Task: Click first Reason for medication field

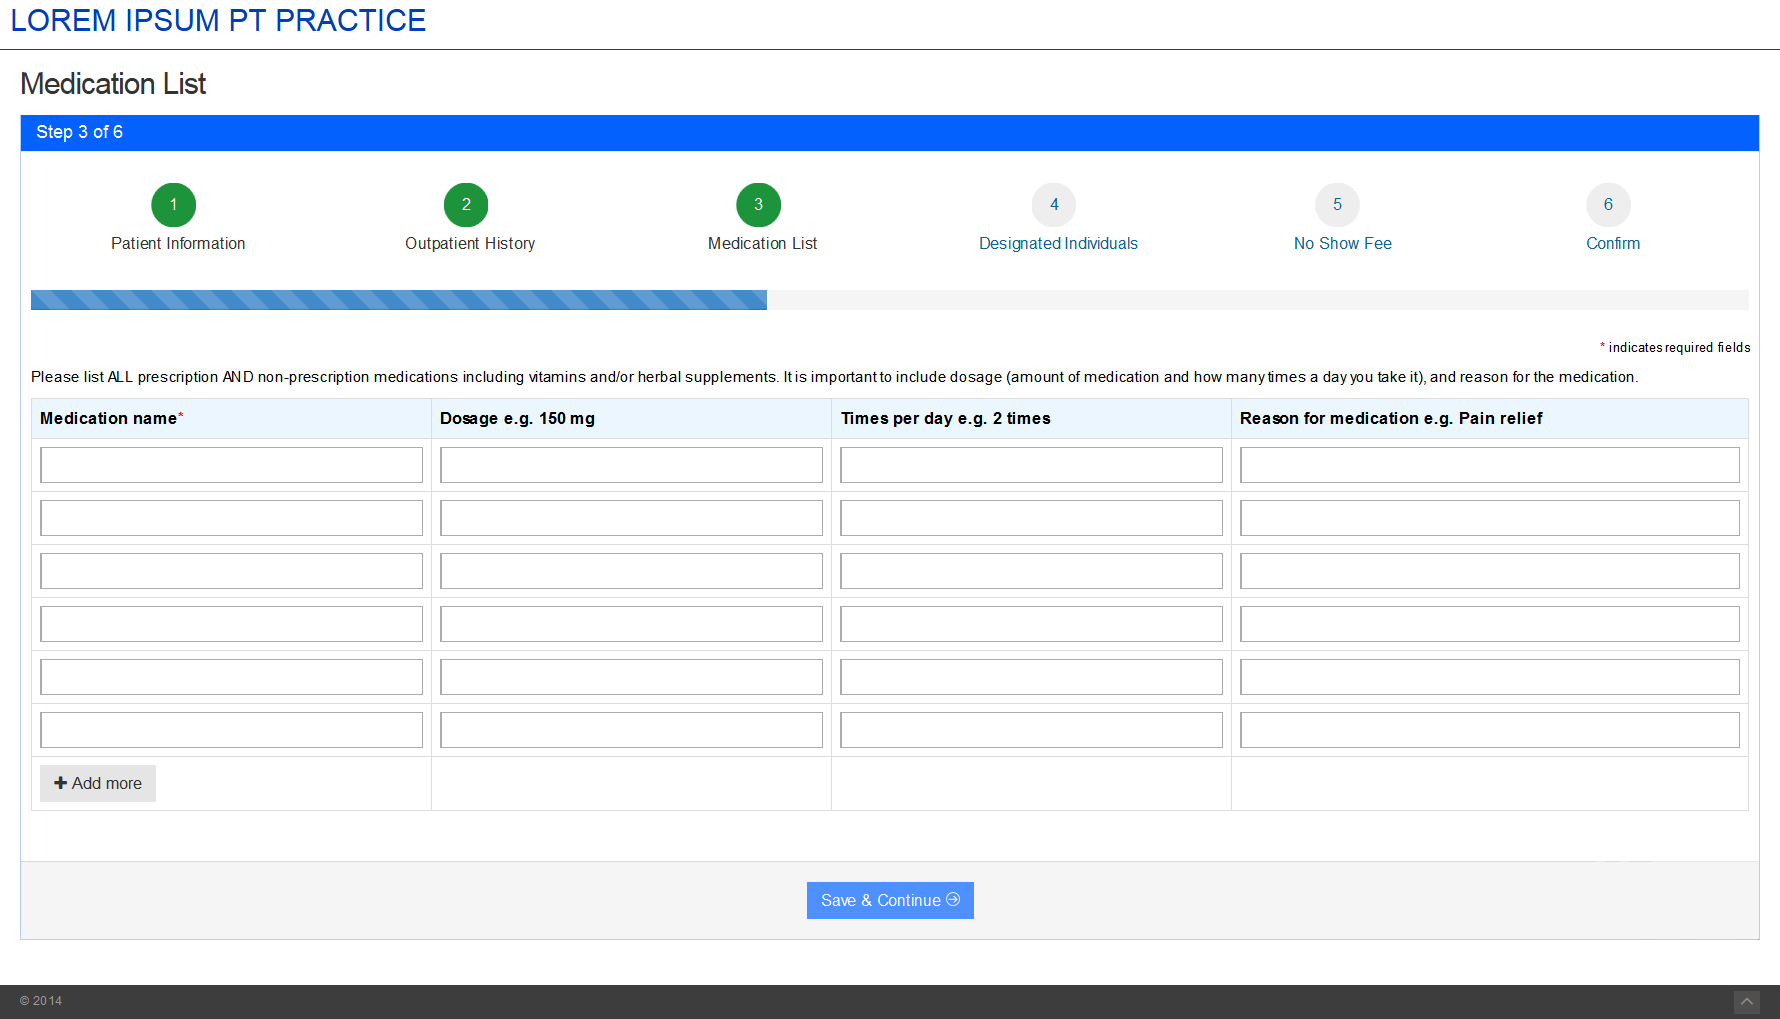Action: point(1489,465)
